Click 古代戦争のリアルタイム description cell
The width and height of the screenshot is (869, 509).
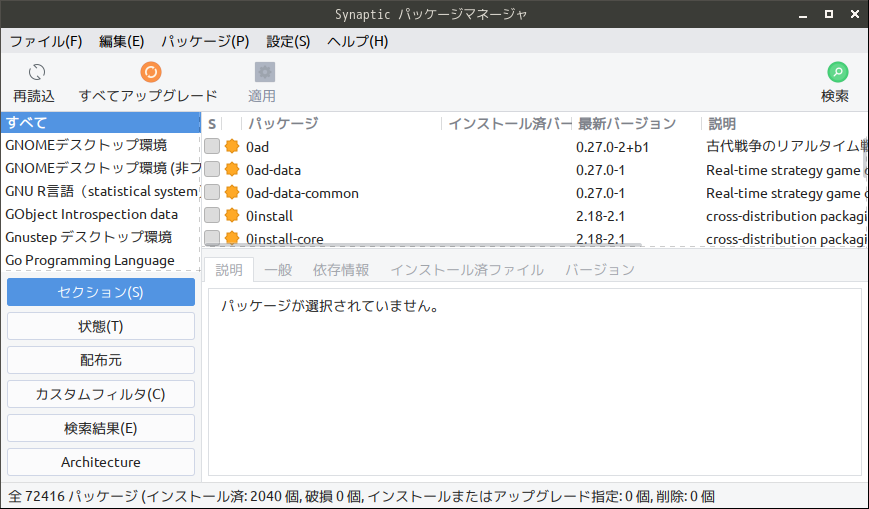(x=786, y=146)
